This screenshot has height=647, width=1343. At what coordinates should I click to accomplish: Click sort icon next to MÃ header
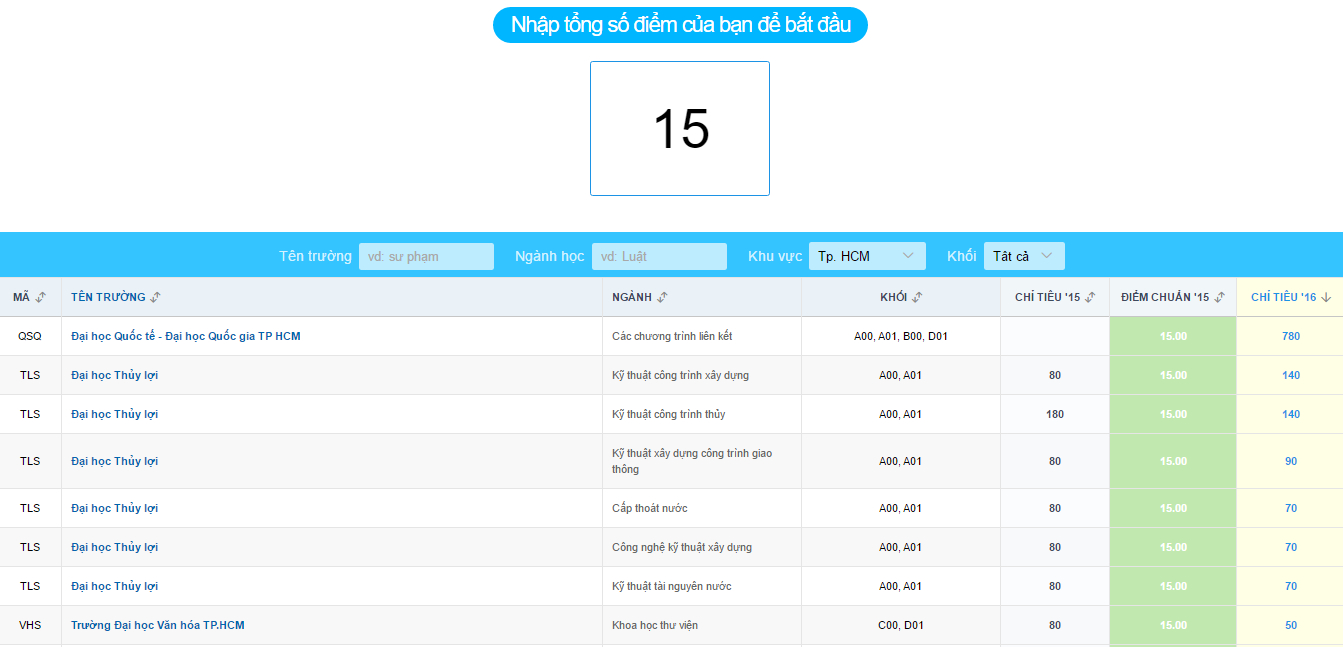pyautogui.click(x=41, y=297)
